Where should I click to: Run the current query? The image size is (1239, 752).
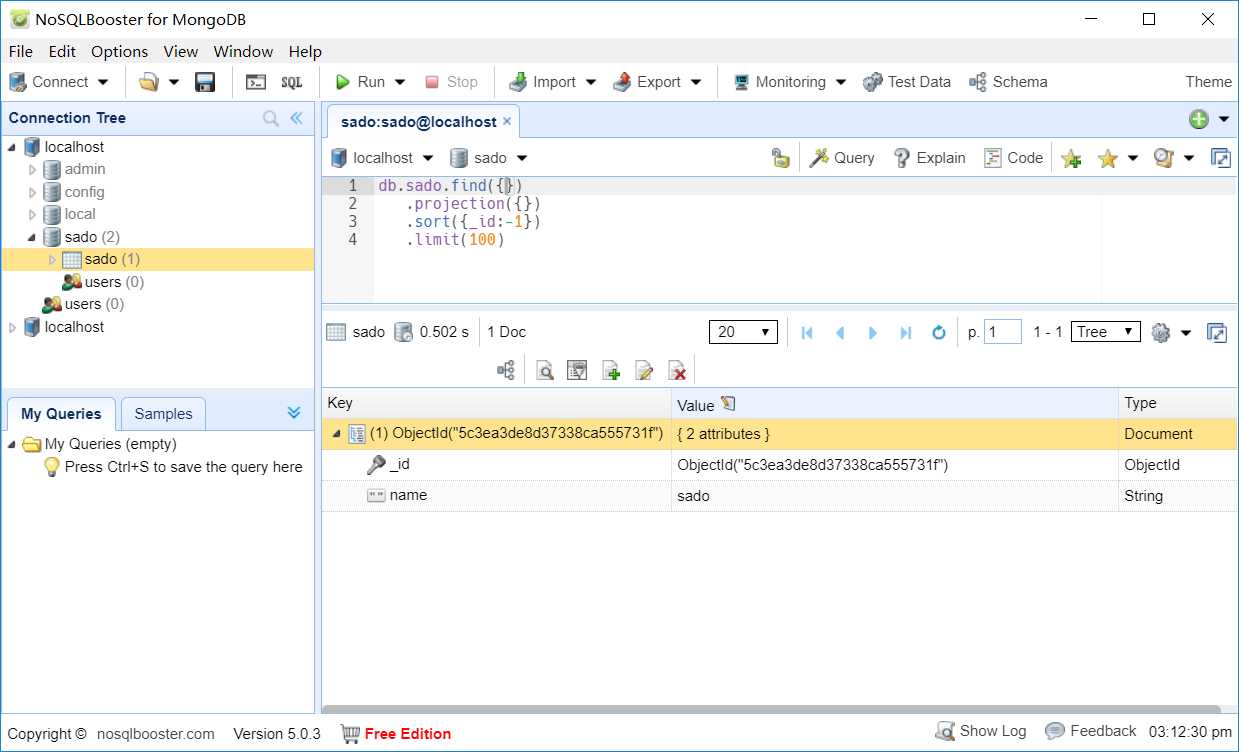tap(360, 82)
